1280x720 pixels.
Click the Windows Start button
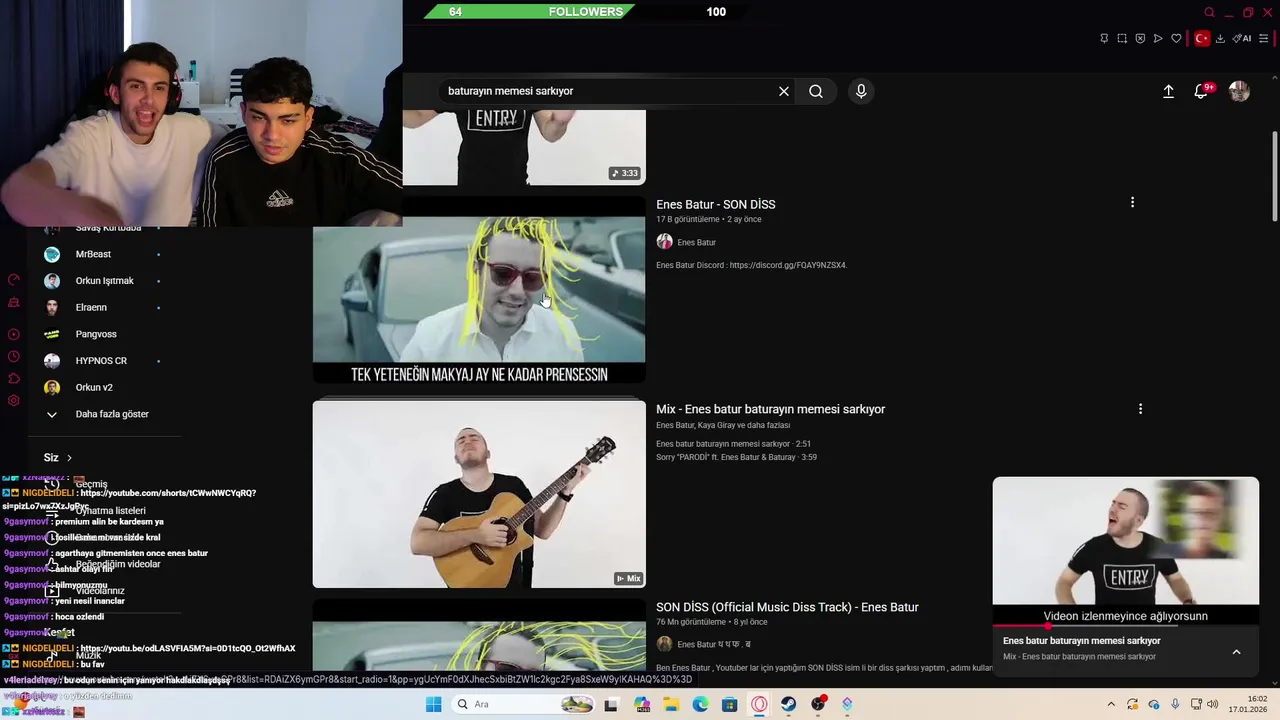[433, 704]
